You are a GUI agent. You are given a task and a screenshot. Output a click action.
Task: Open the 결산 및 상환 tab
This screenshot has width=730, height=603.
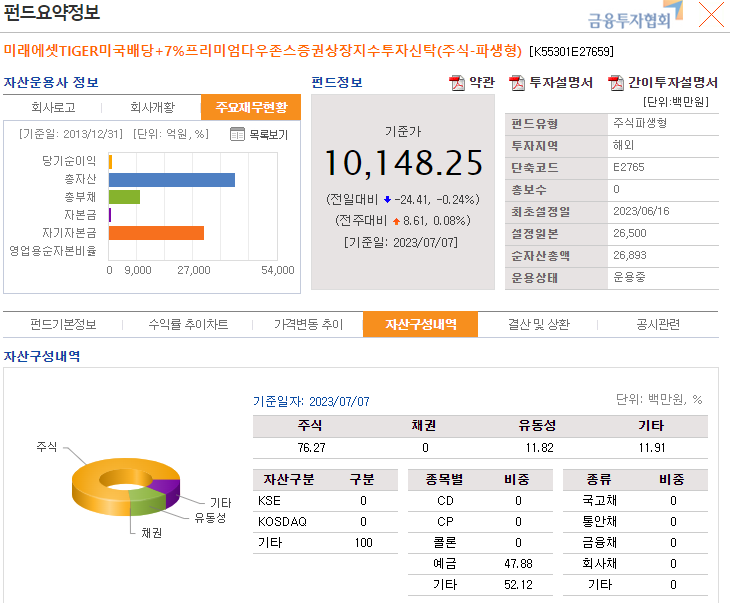[538, 325]
